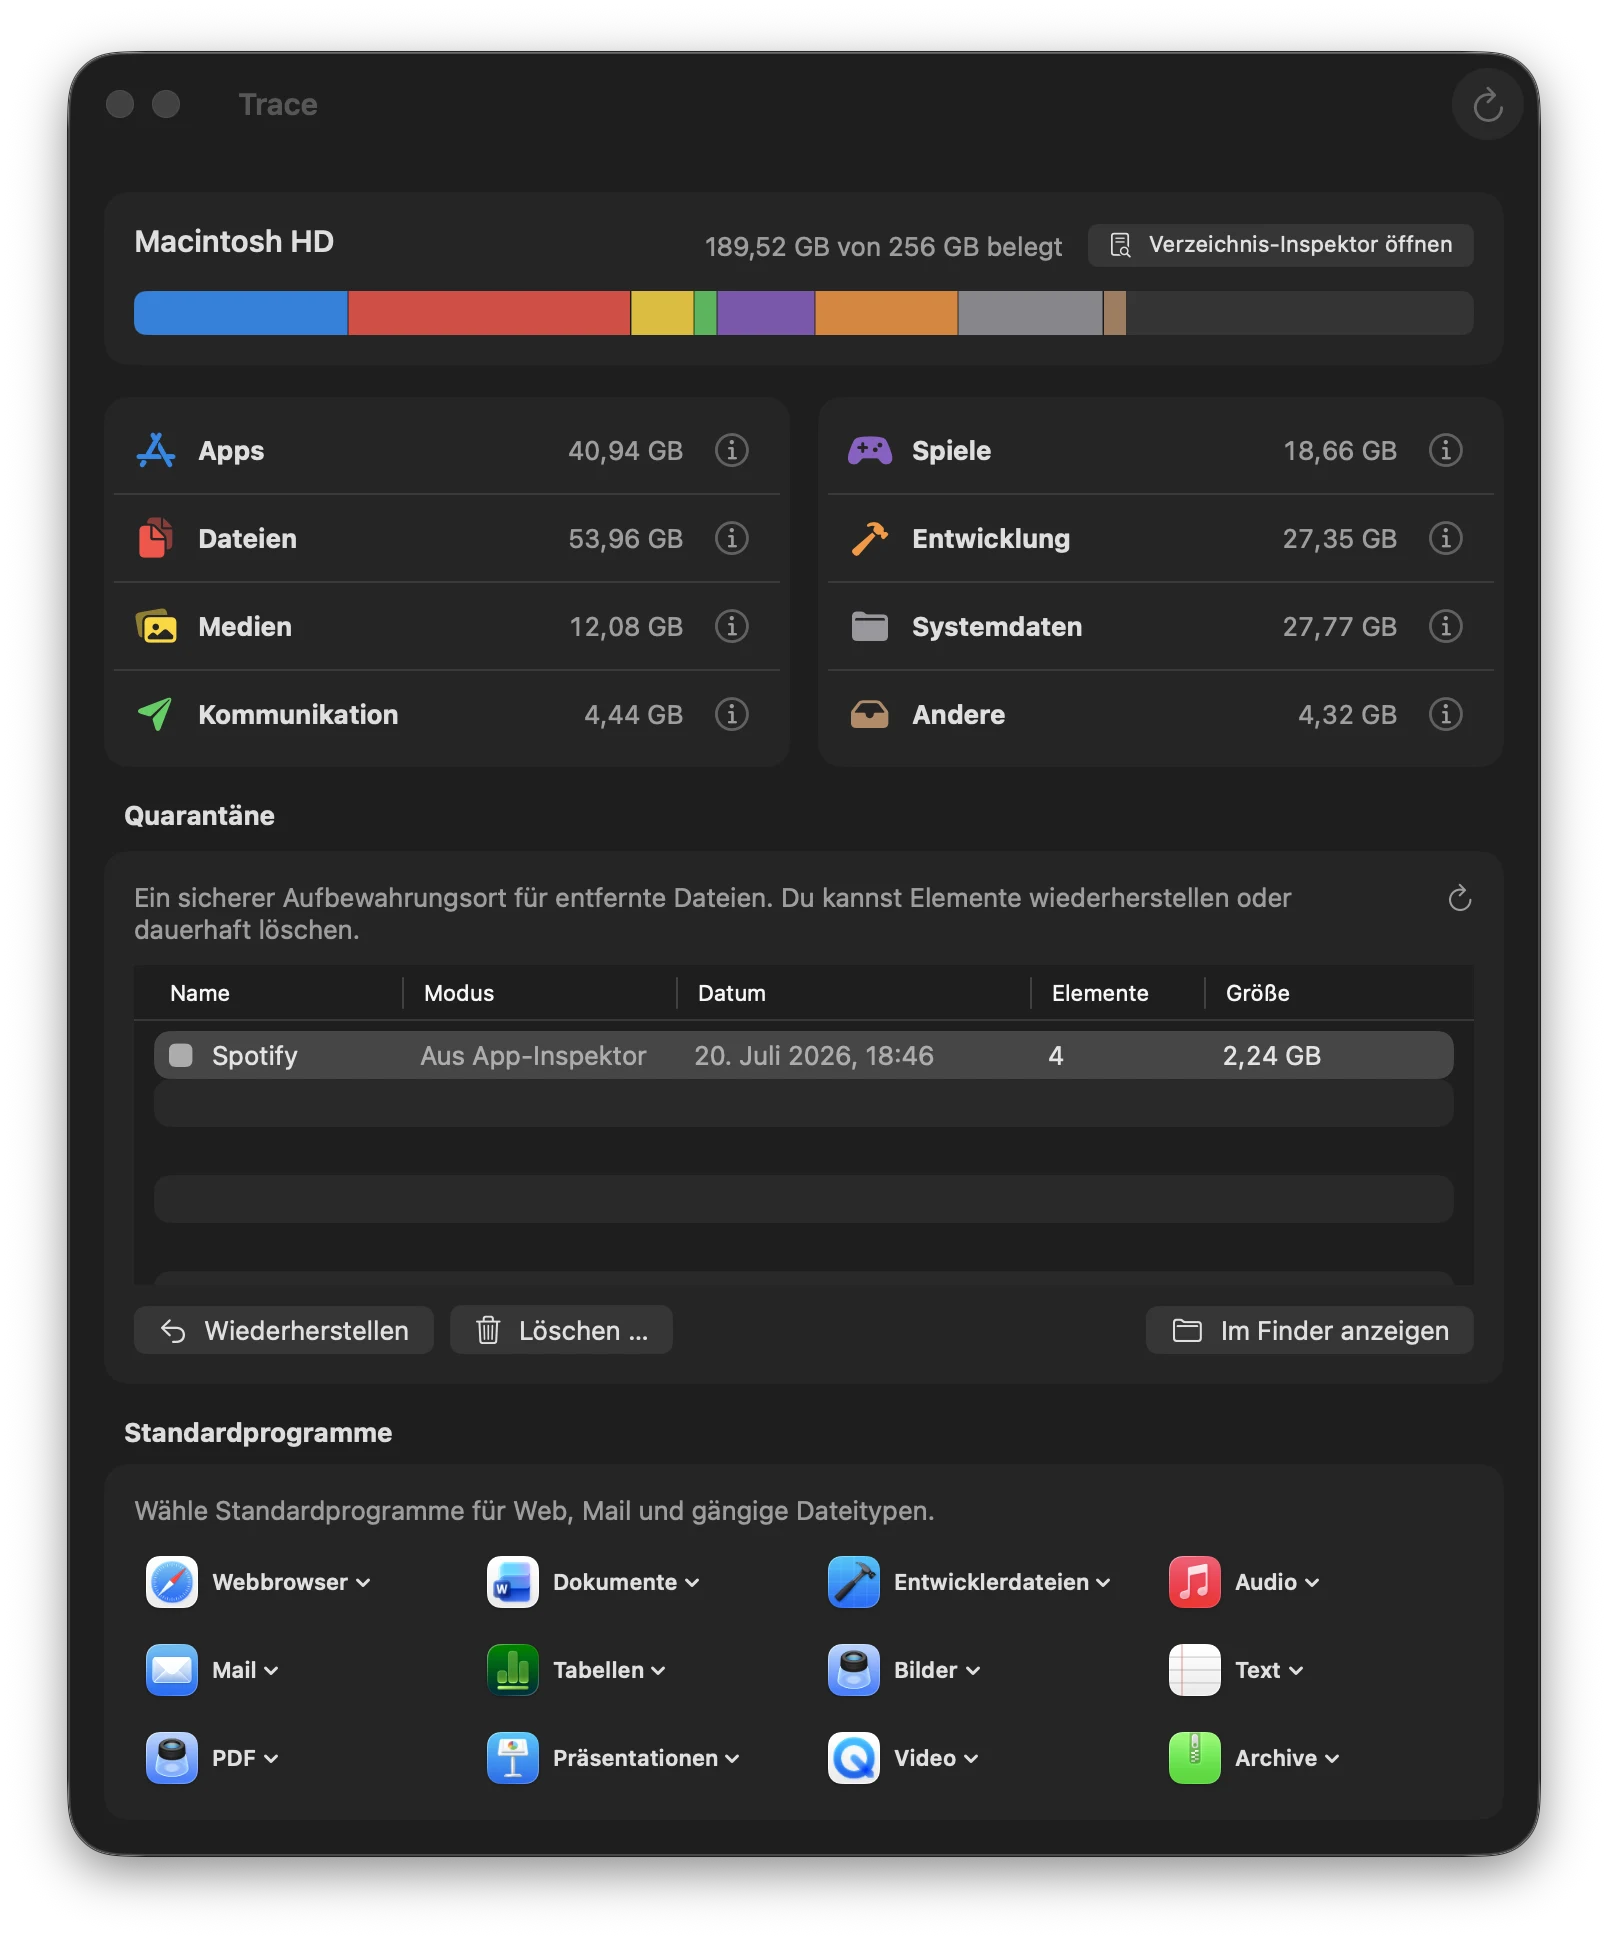Screen dimensions: 1608x1940
Task: Show info for Medien storage
Action: (x=731, y=626)
